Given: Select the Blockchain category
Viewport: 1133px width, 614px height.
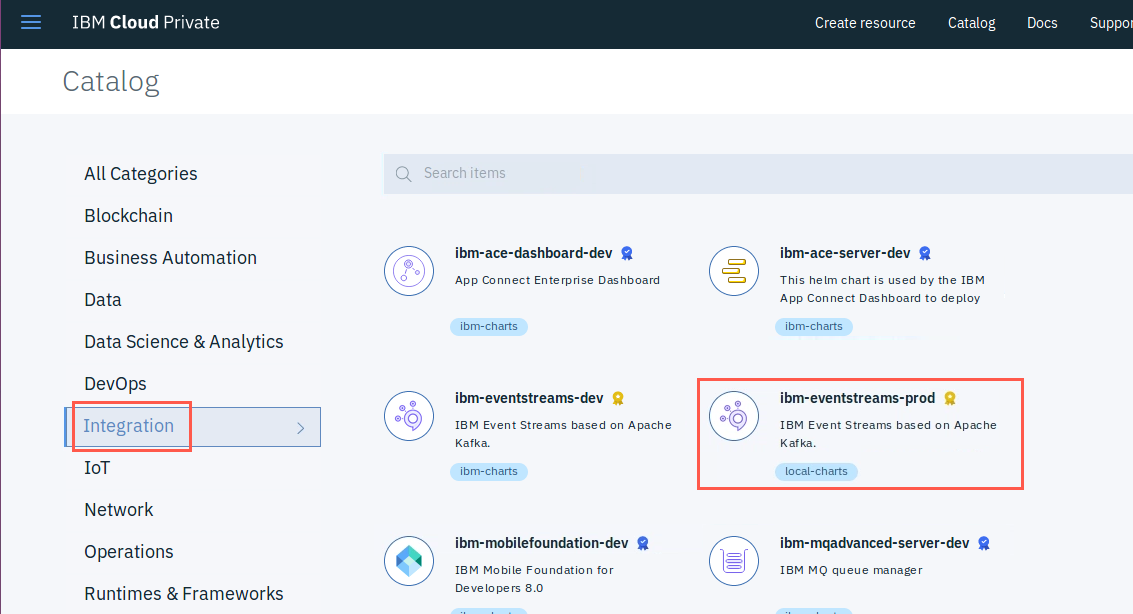Looking at the screenshot, I should [x=129, y=216].
